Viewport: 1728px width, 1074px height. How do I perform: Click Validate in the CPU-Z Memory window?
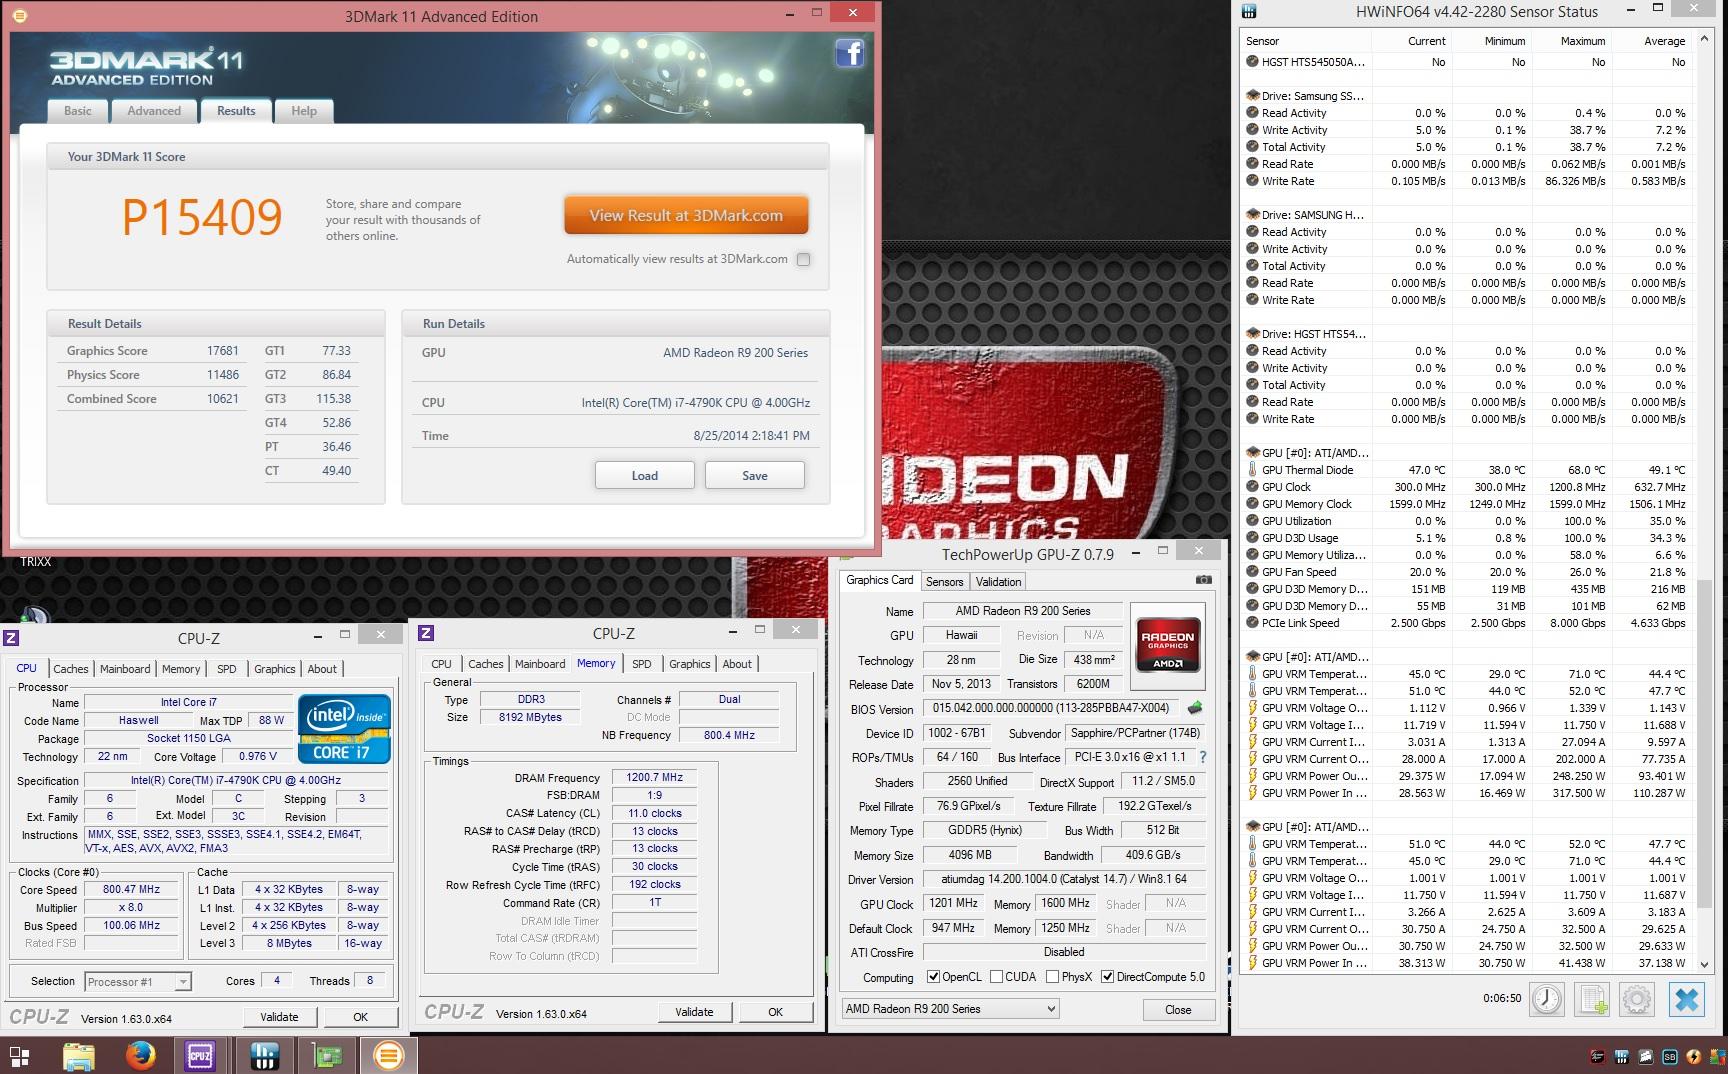pos(694,1012)
